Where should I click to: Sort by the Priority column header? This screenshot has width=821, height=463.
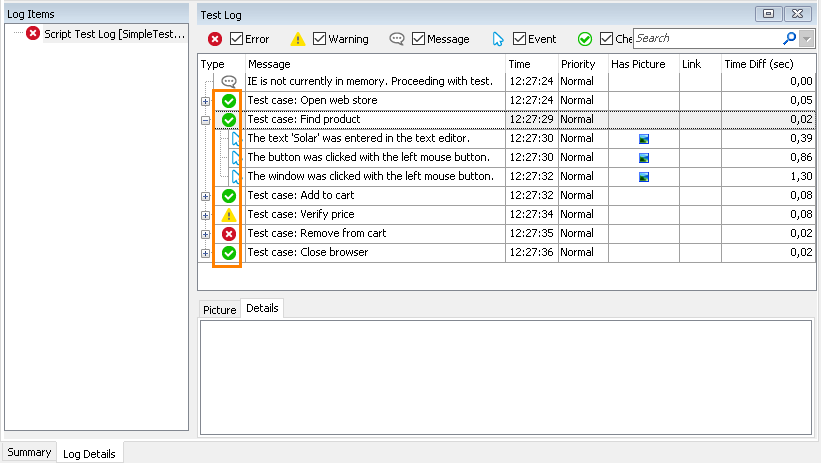click(x=579, y=64)
